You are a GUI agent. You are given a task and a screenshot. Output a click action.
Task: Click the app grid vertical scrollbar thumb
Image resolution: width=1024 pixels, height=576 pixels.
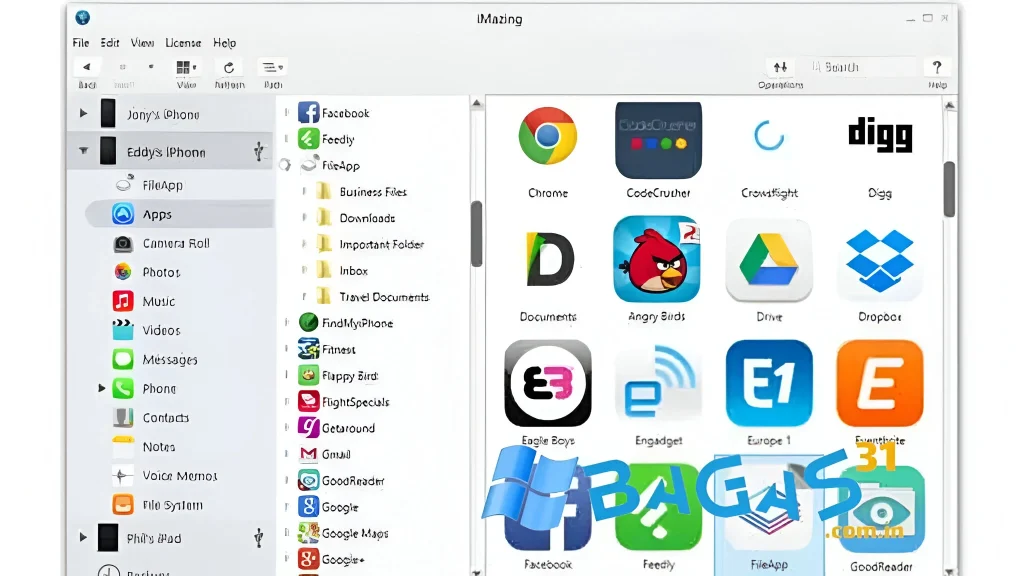[950, 189]
